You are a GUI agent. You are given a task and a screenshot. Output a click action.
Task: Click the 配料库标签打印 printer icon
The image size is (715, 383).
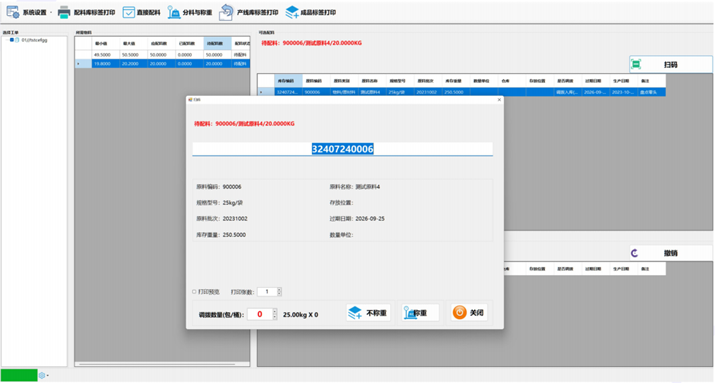click(x=64, y=12)
